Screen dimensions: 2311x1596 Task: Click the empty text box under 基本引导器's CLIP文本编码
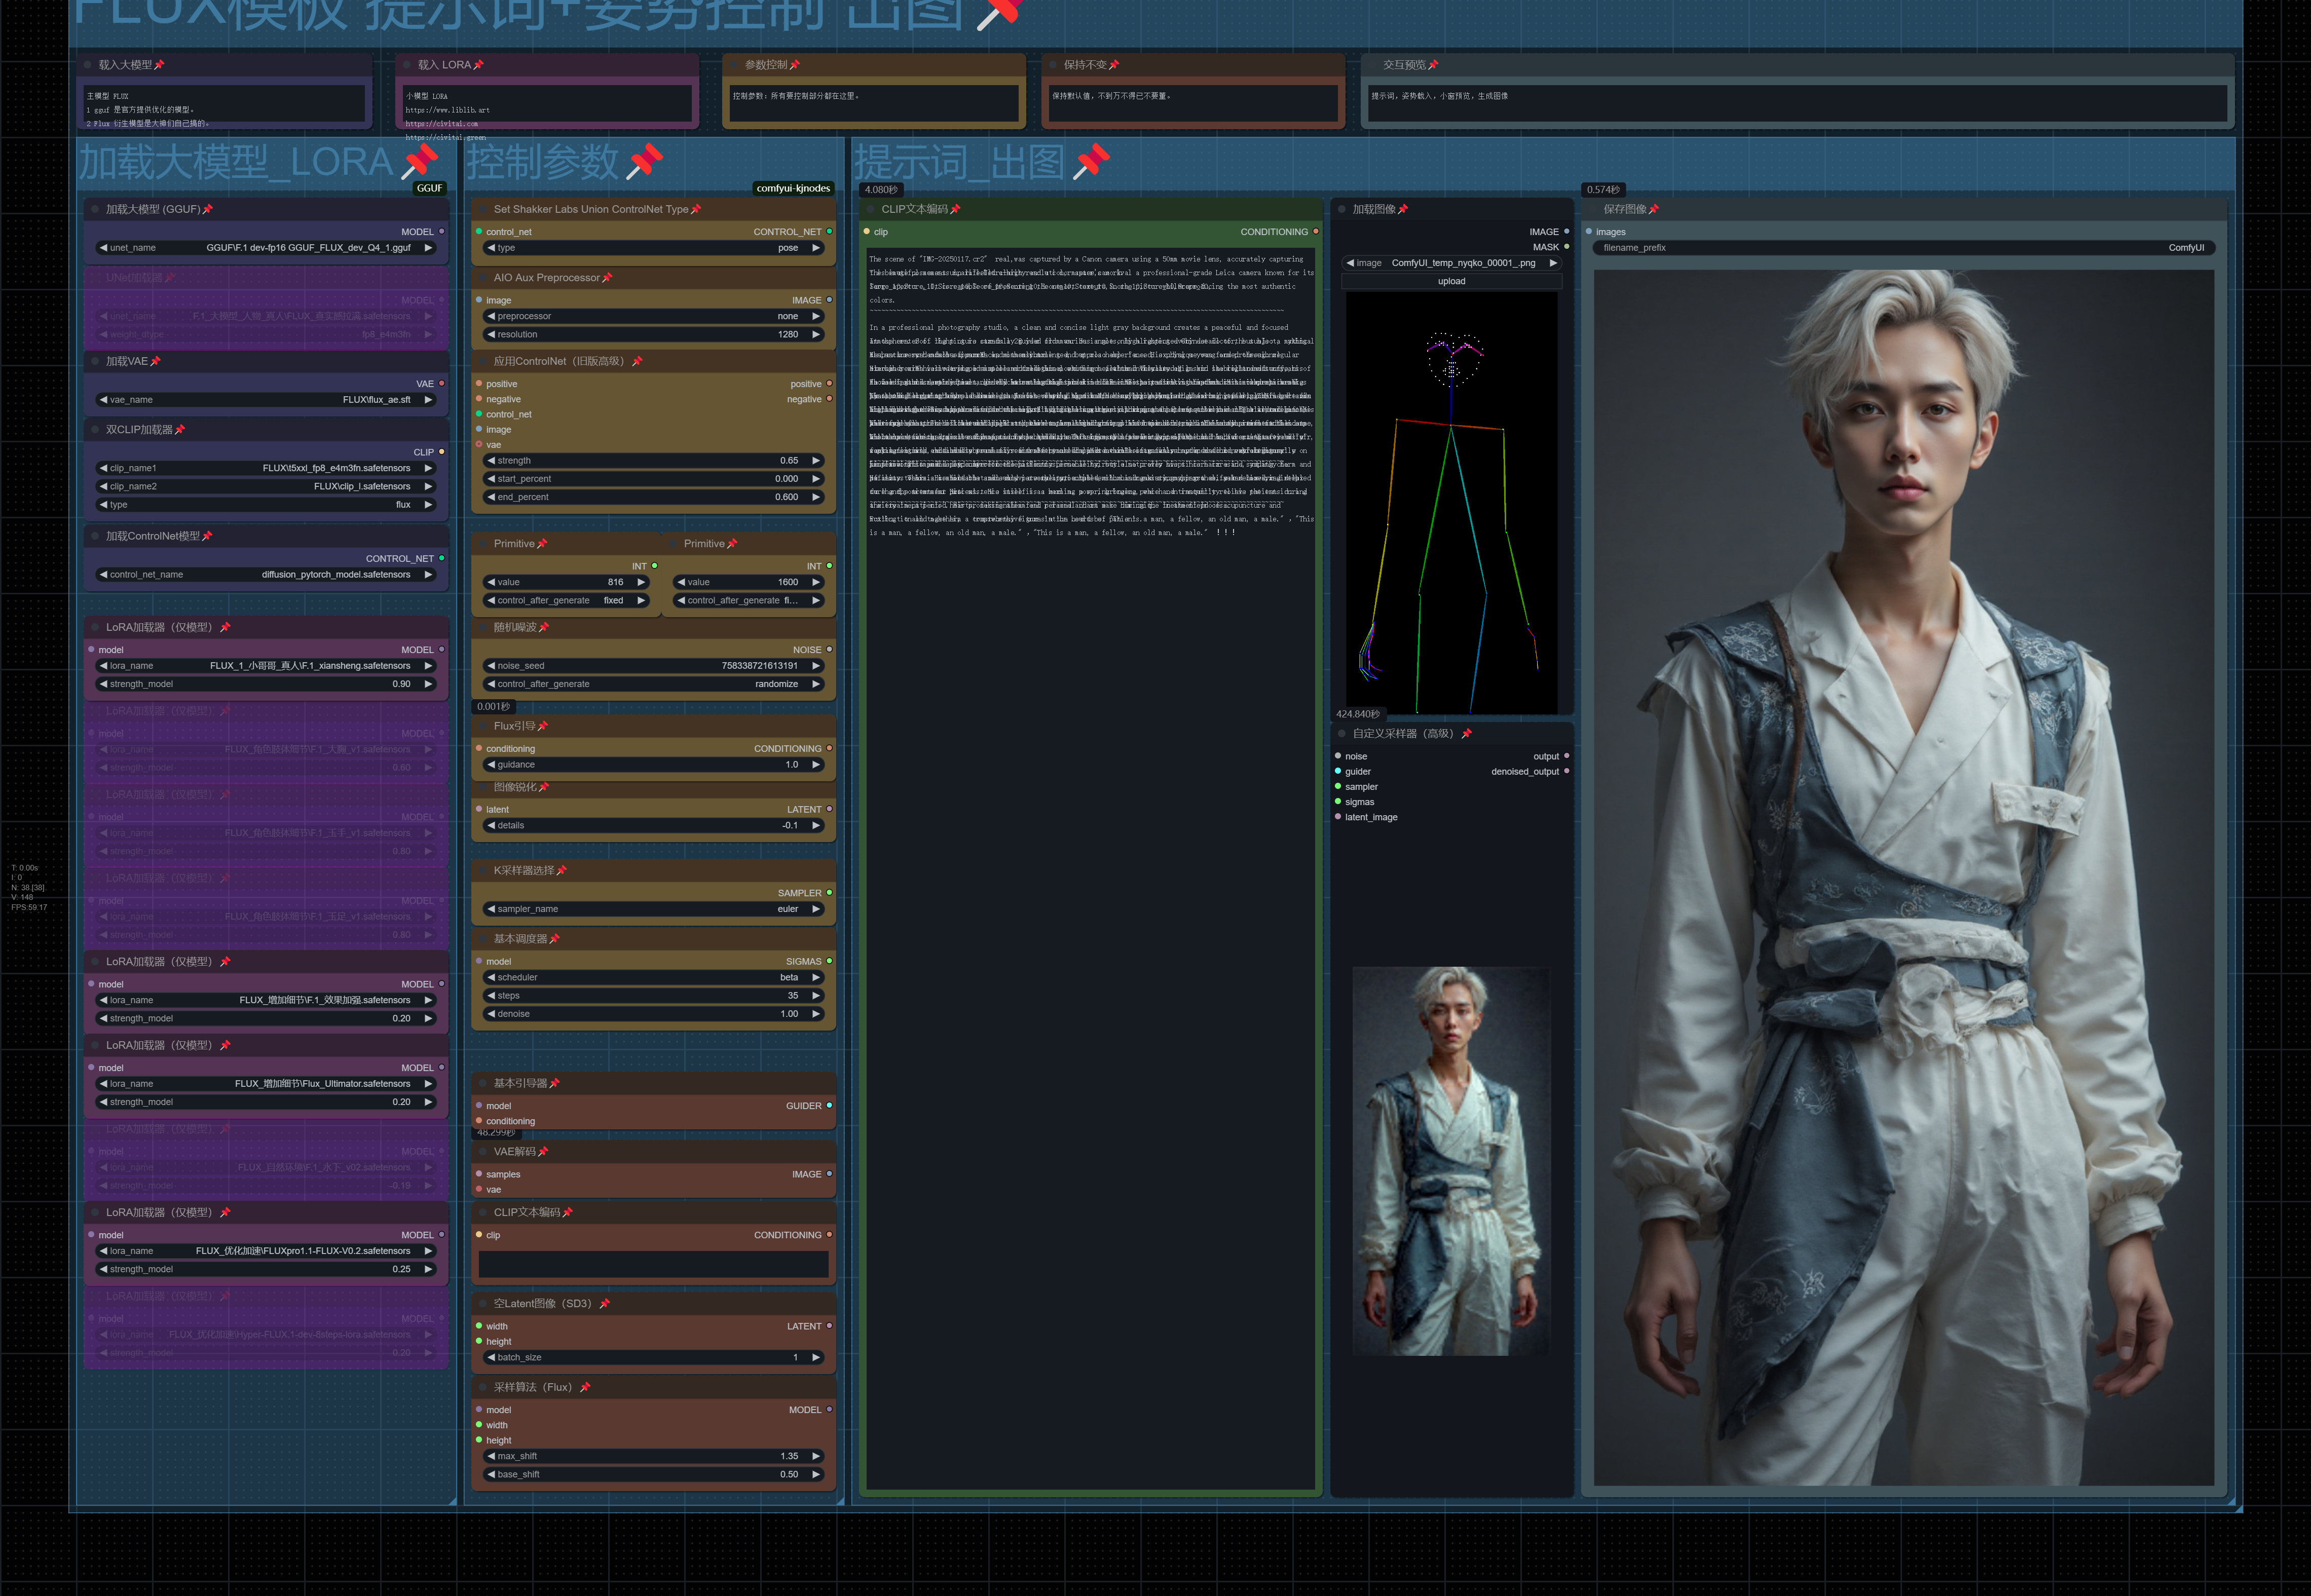tap(654, 1264)
